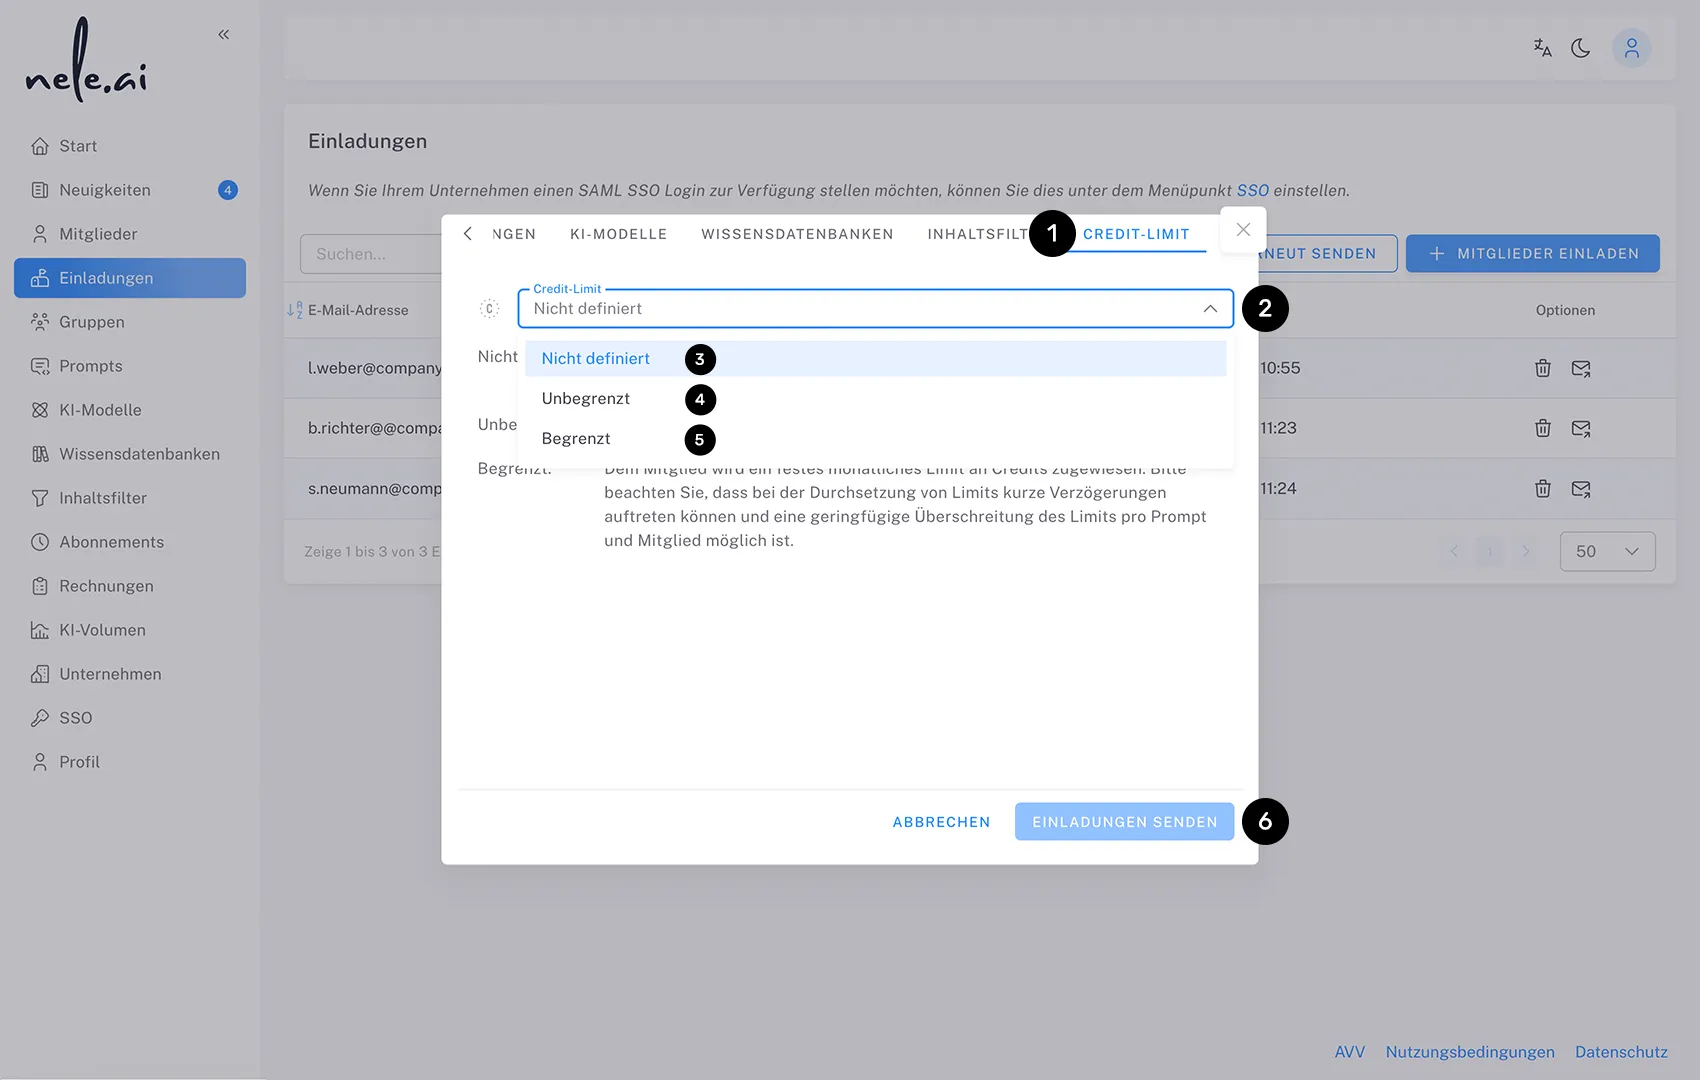Open Neuigkeiten showing the notification badge
The height and width of the screenshot is (1080, 1700).
(104, 189)
